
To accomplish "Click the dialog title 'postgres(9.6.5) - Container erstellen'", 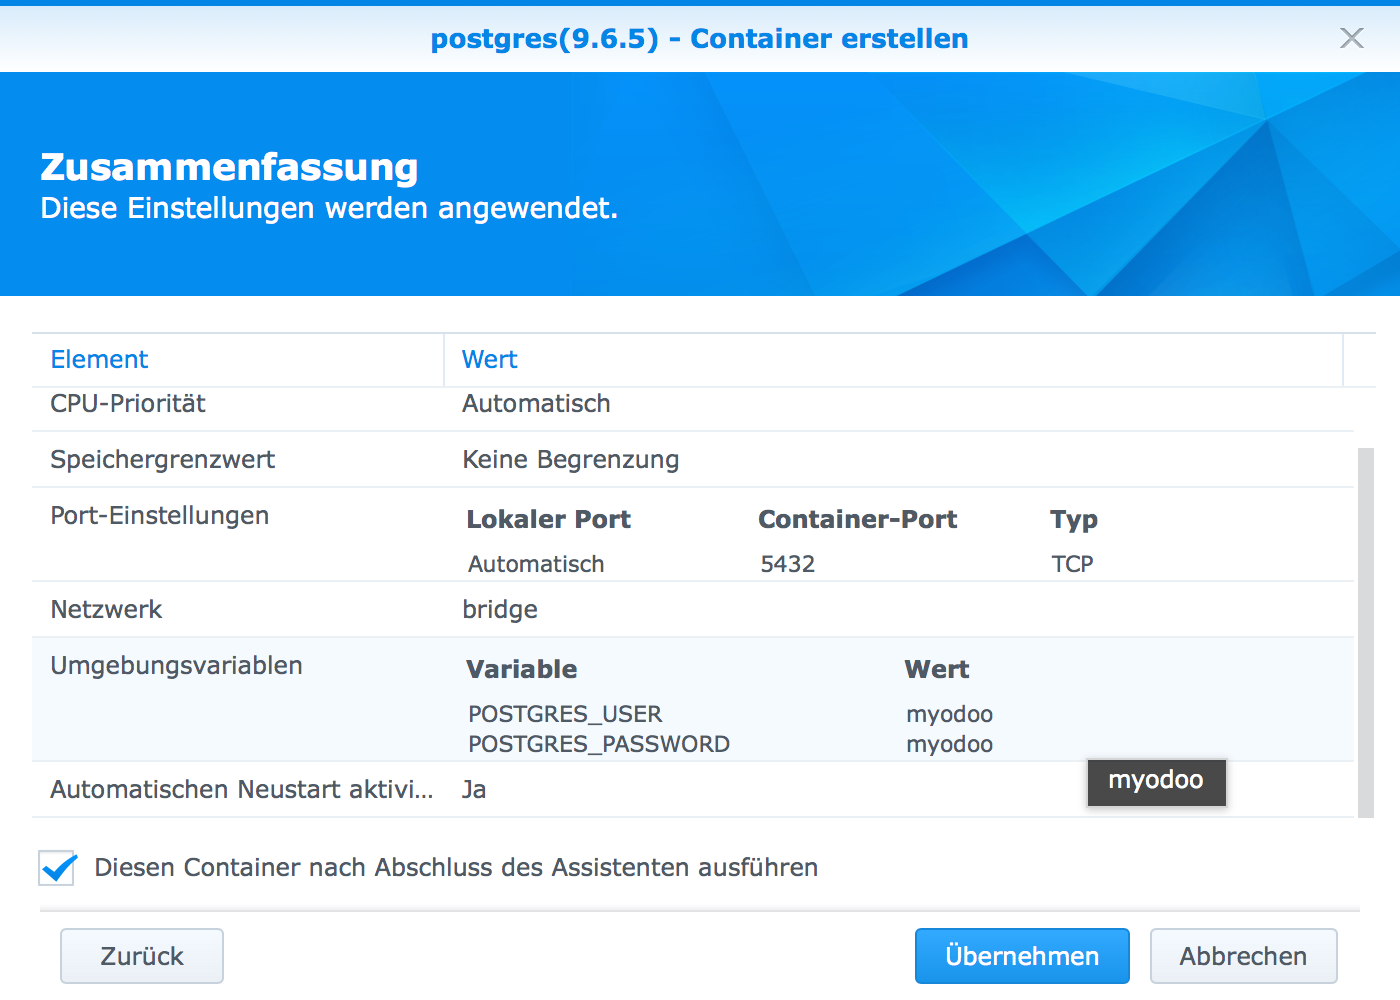I will tap(699, 38).
